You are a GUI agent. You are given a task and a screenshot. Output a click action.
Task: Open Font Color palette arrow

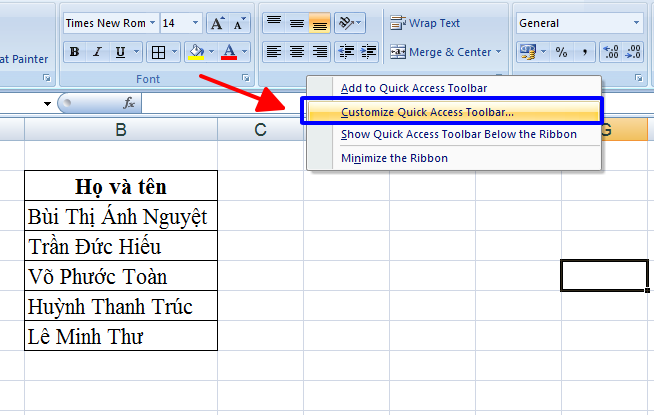pos(245,52)
